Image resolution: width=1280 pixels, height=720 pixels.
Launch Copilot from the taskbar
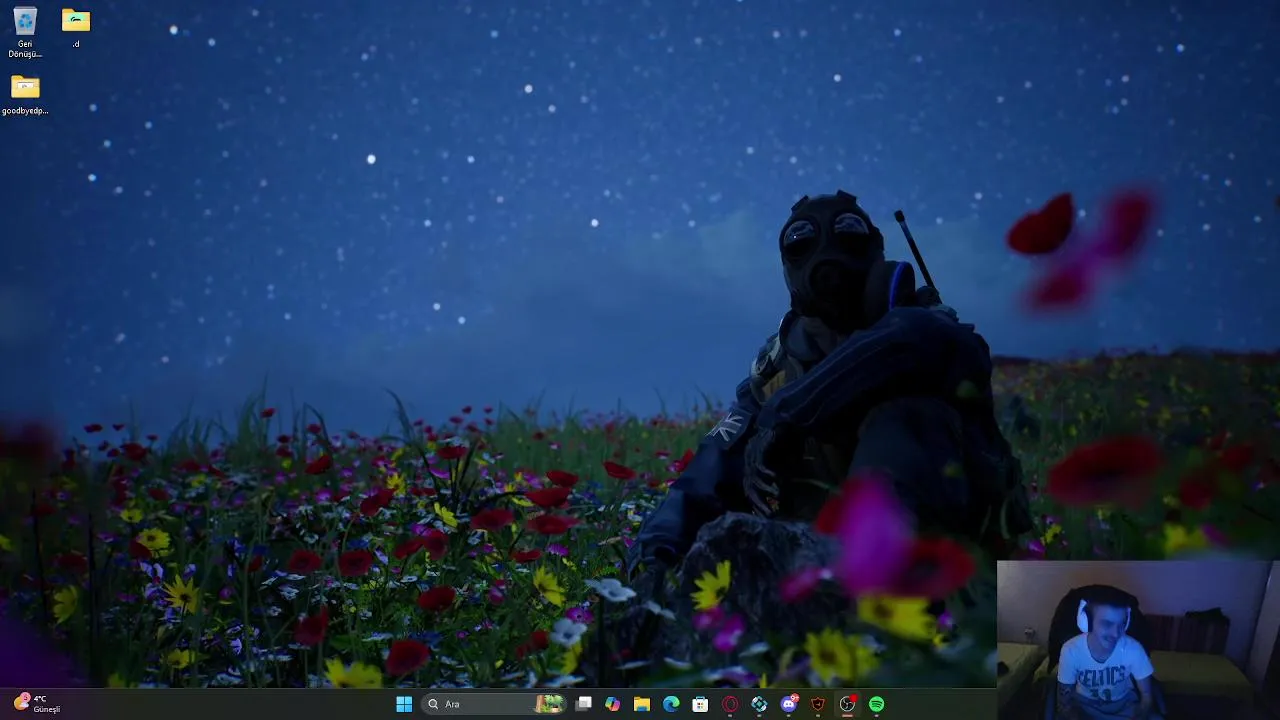point(613,704)
